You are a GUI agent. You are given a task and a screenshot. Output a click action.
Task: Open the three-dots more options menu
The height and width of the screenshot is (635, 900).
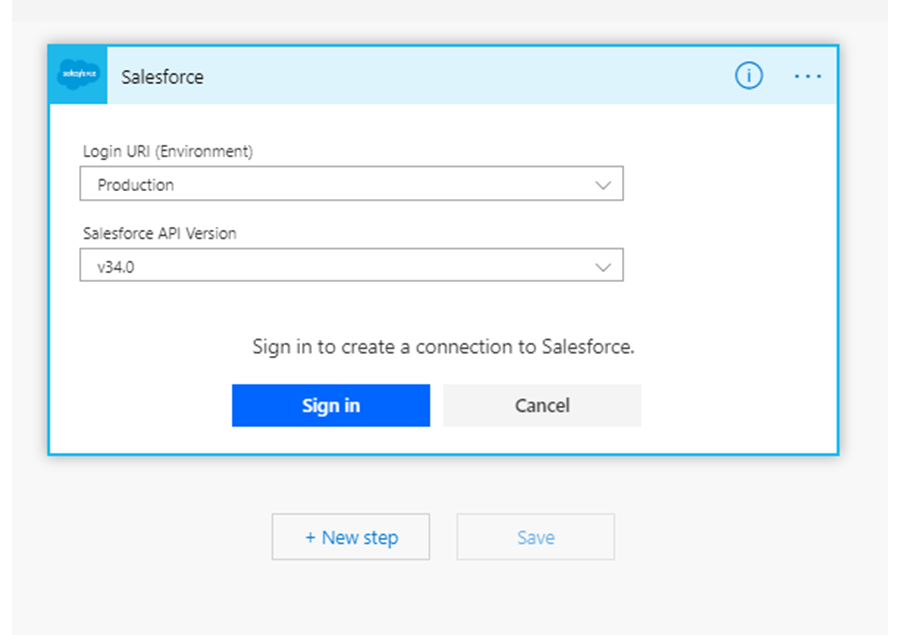coord(808,76)
